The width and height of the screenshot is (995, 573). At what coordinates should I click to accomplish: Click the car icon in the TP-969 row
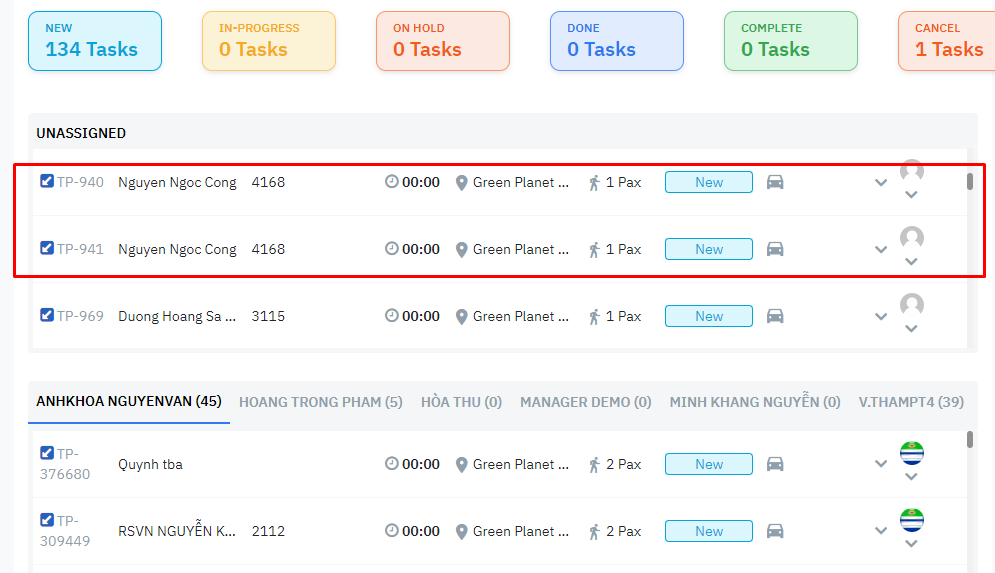click(x=775, y=316)
